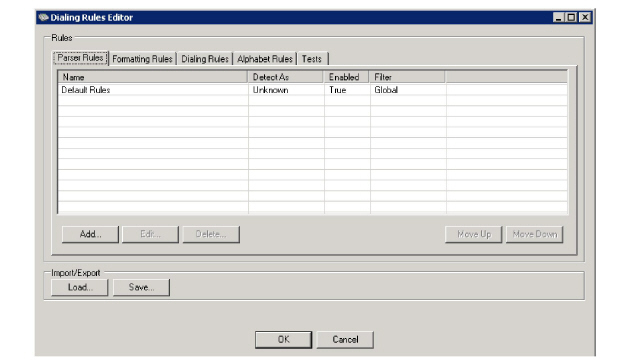Click the Global filter cell
This screenshot has width=629, height=362.
[386, 90]
